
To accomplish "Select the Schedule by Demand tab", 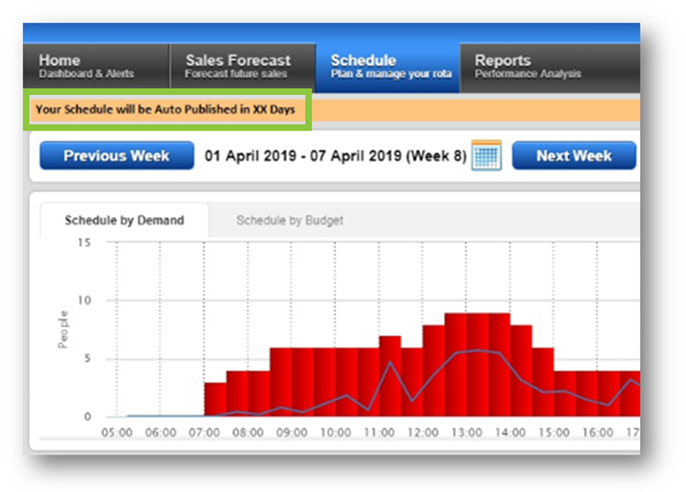I will pos(124,220).
